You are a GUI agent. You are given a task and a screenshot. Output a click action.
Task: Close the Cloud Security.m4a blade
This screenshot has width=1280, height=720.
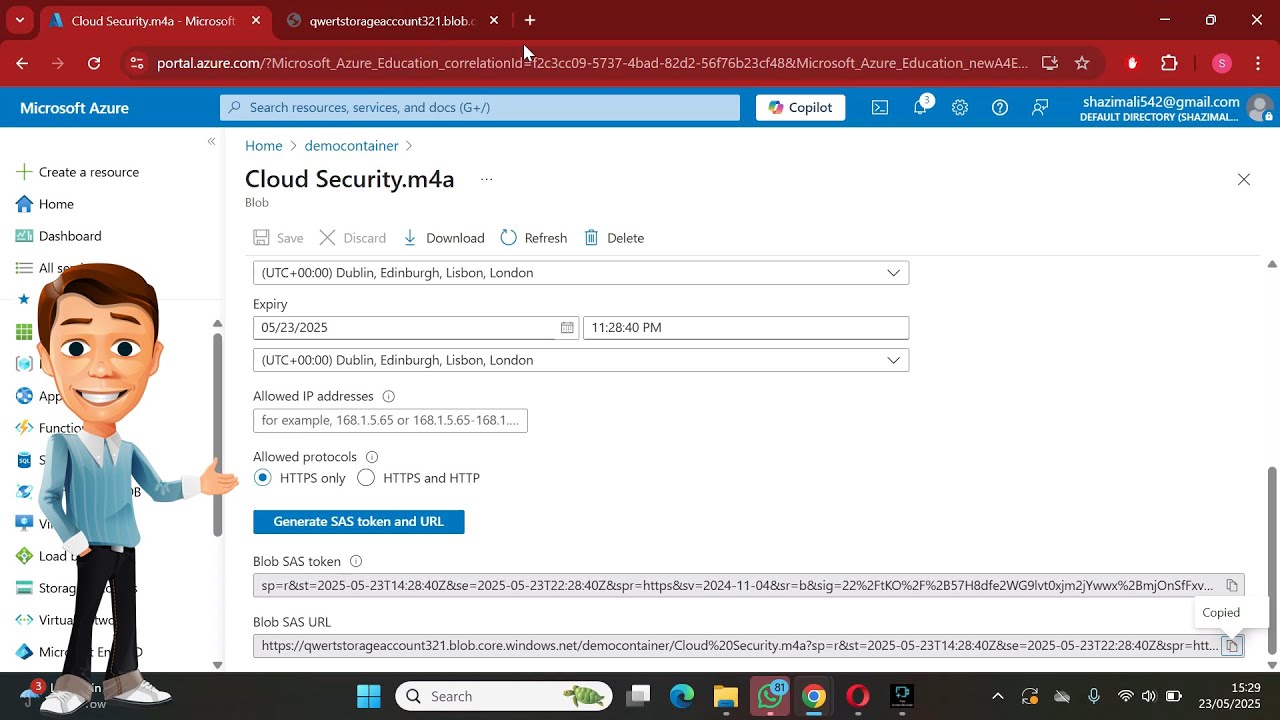tap(1244, 180)
